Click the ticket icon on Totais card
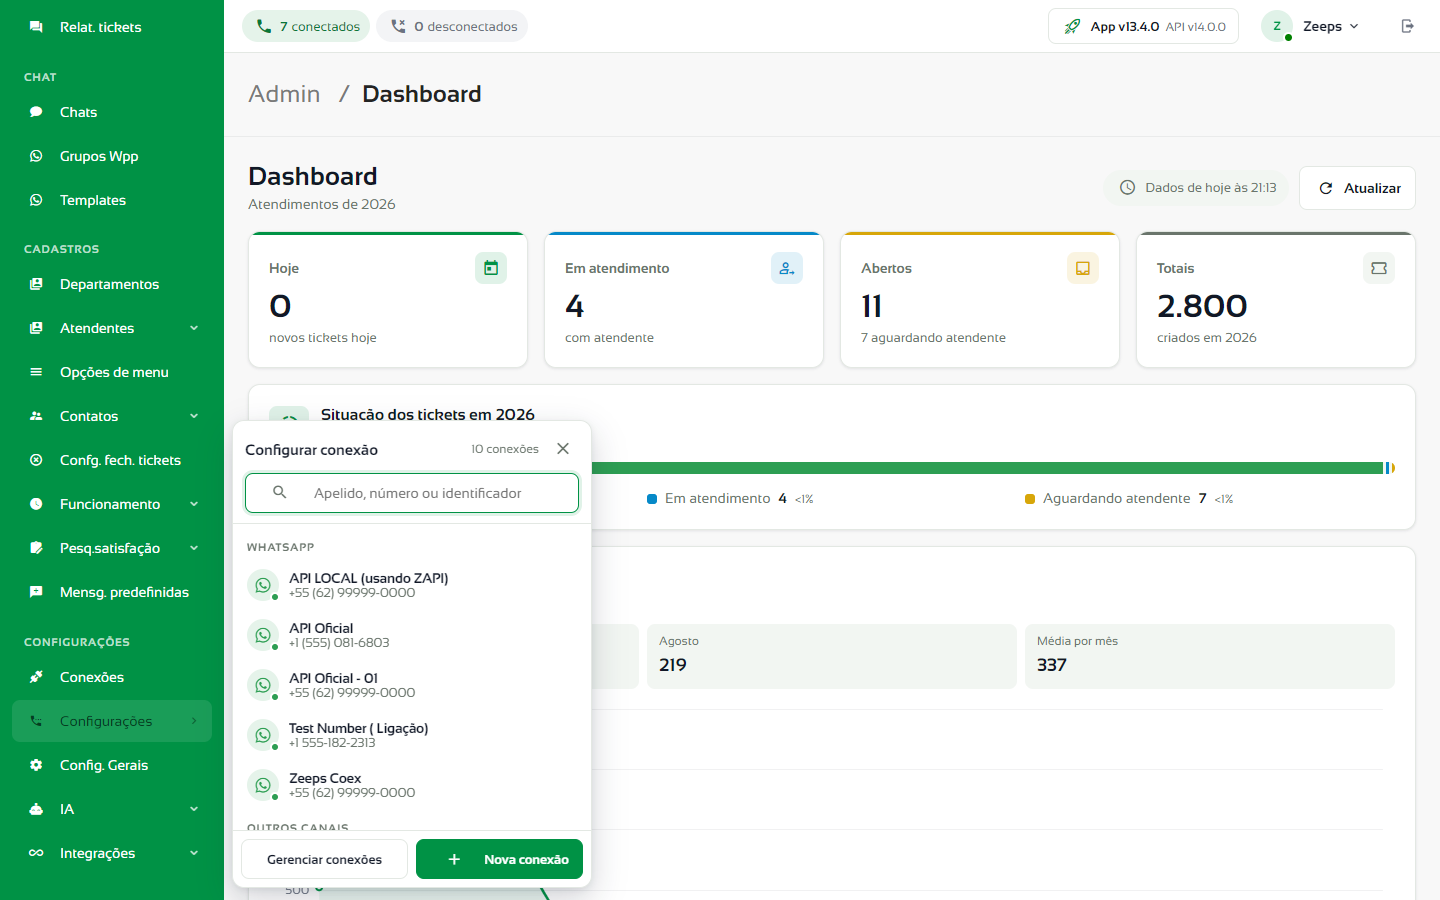The width and height of the screenshot is (1440, 900). coord(1379,268)
